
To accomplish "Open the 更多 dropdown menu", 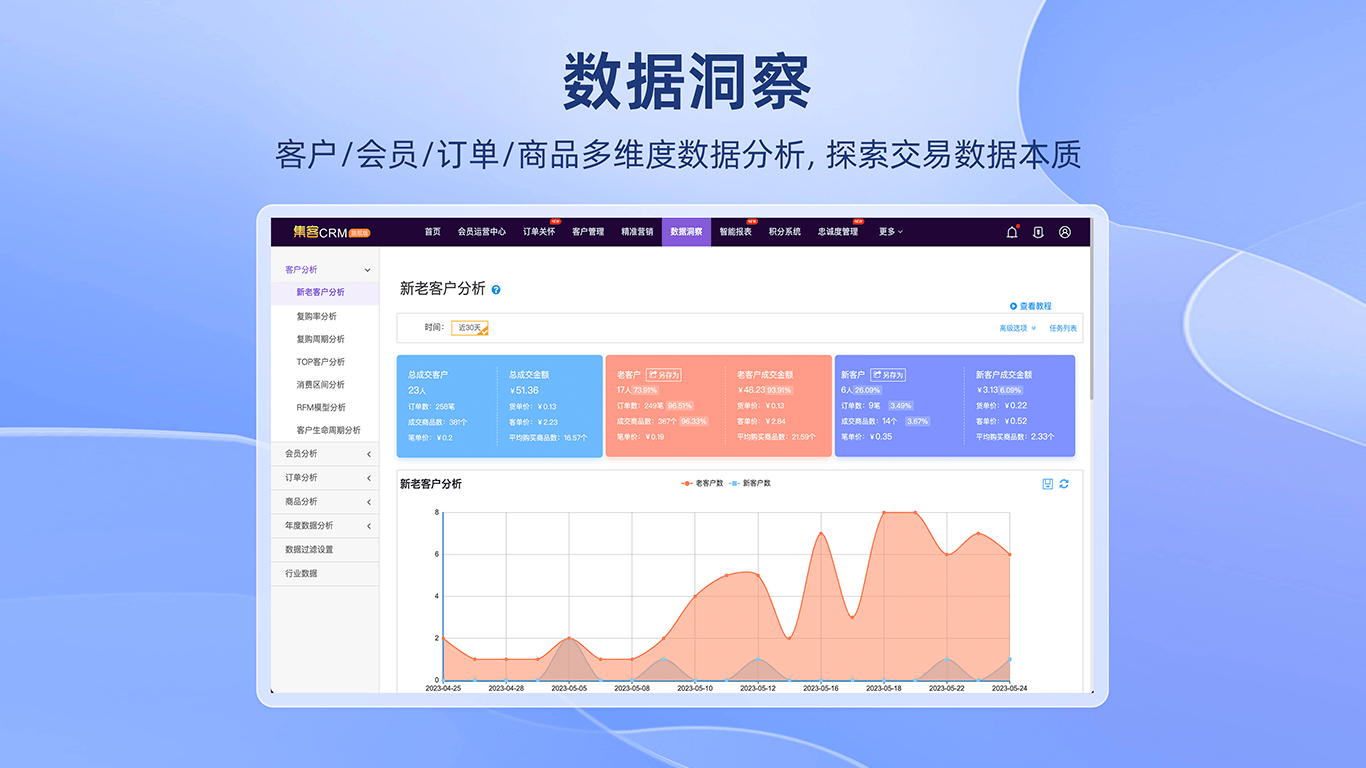I will (x=888, y=231).
